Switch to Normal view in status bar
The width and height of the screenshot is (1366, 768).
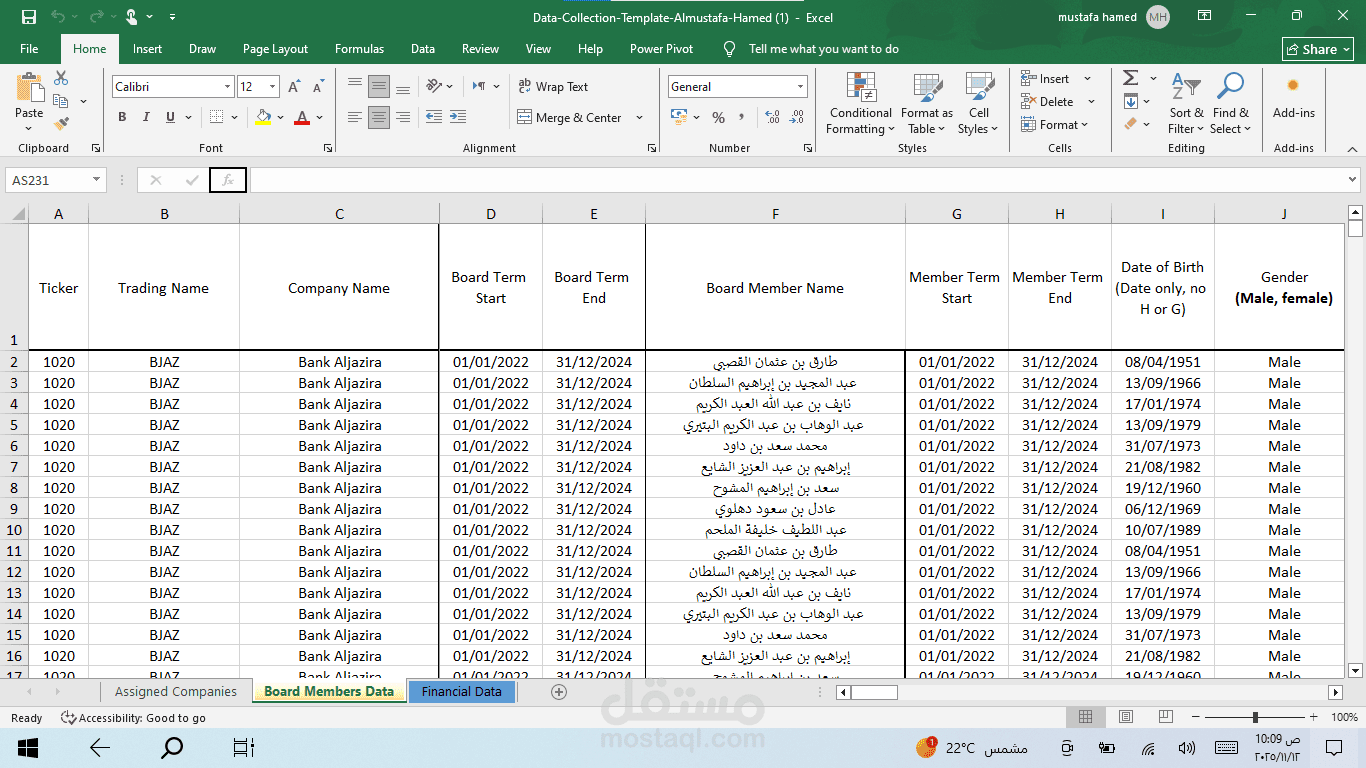coord(1085,717)
